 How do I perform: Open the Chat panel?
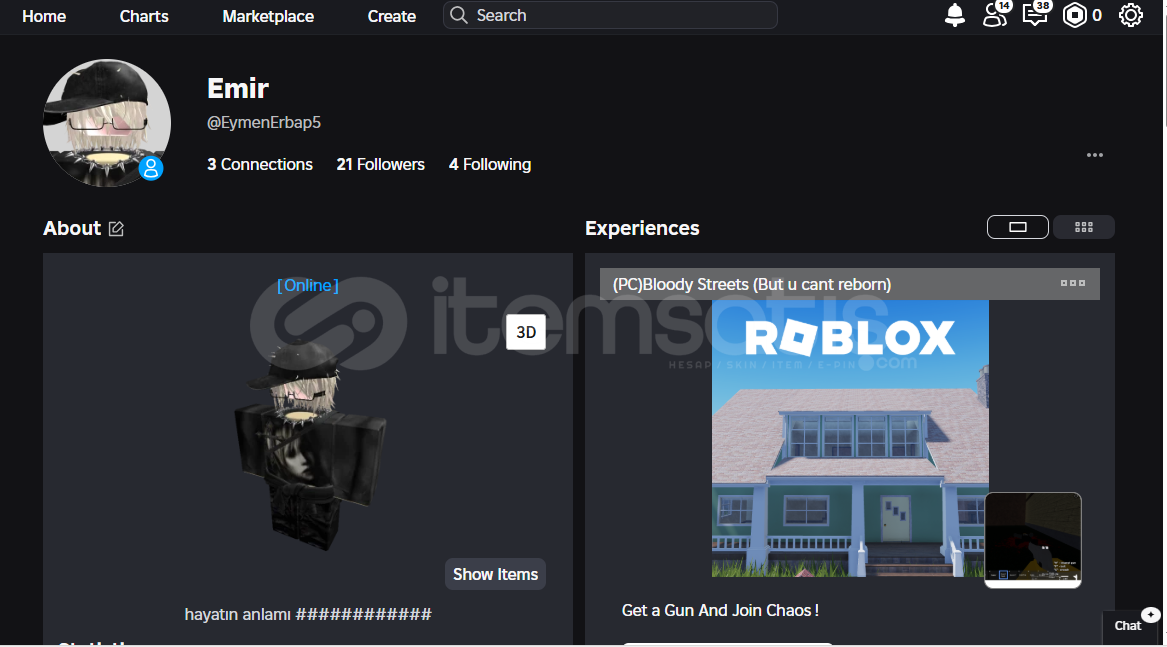tap(1131, 625)
